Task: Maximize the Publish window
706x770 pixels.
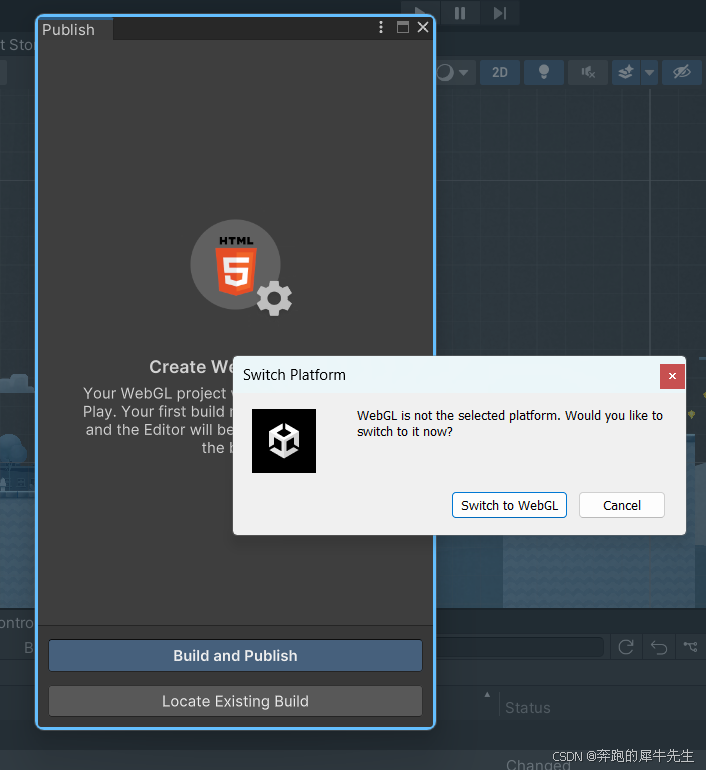Action: click(403, 27)
